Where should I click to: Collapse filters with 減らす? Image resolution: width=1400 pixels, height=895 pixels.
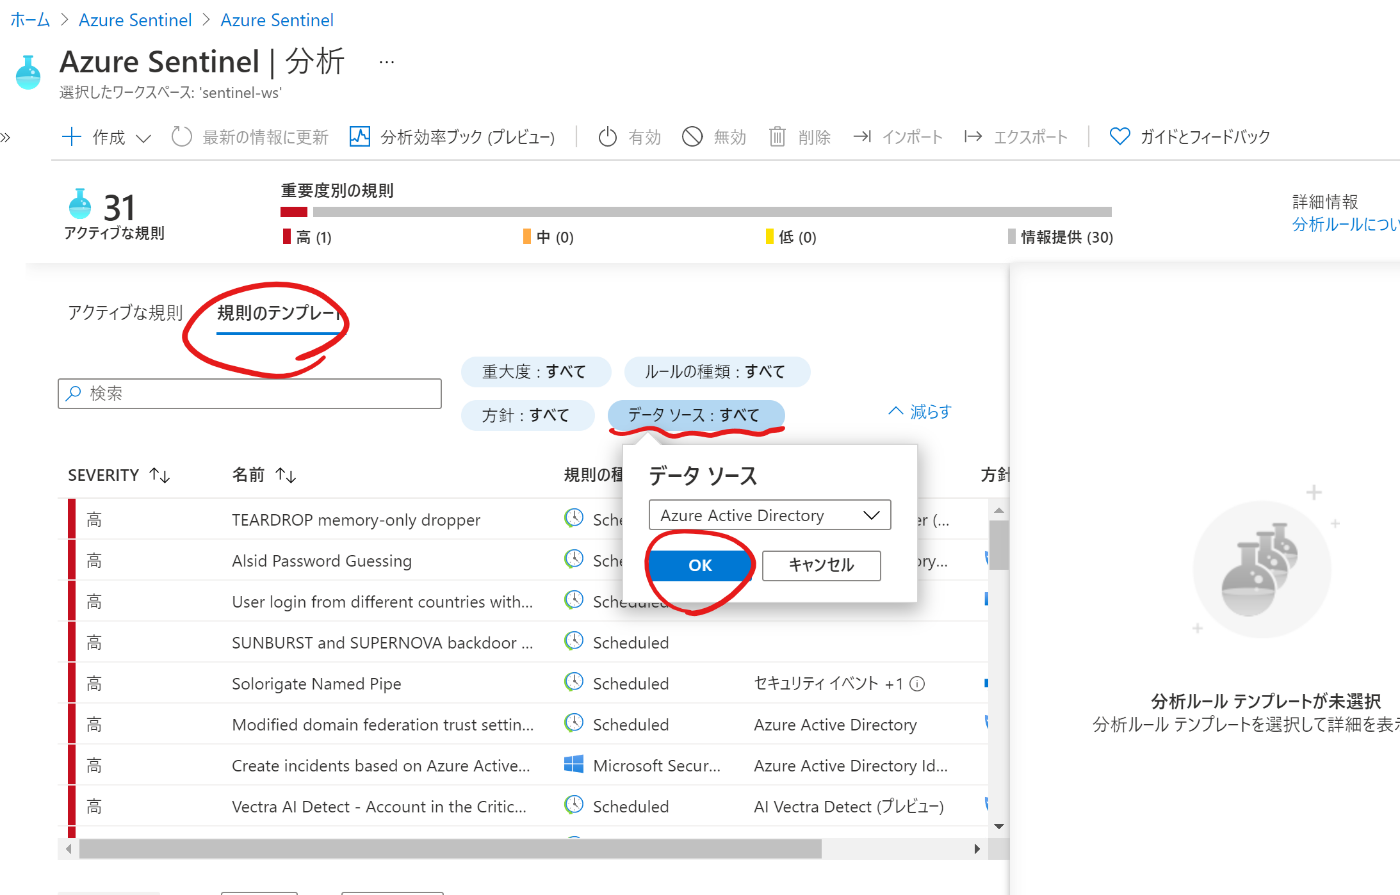tap(920, 412)
